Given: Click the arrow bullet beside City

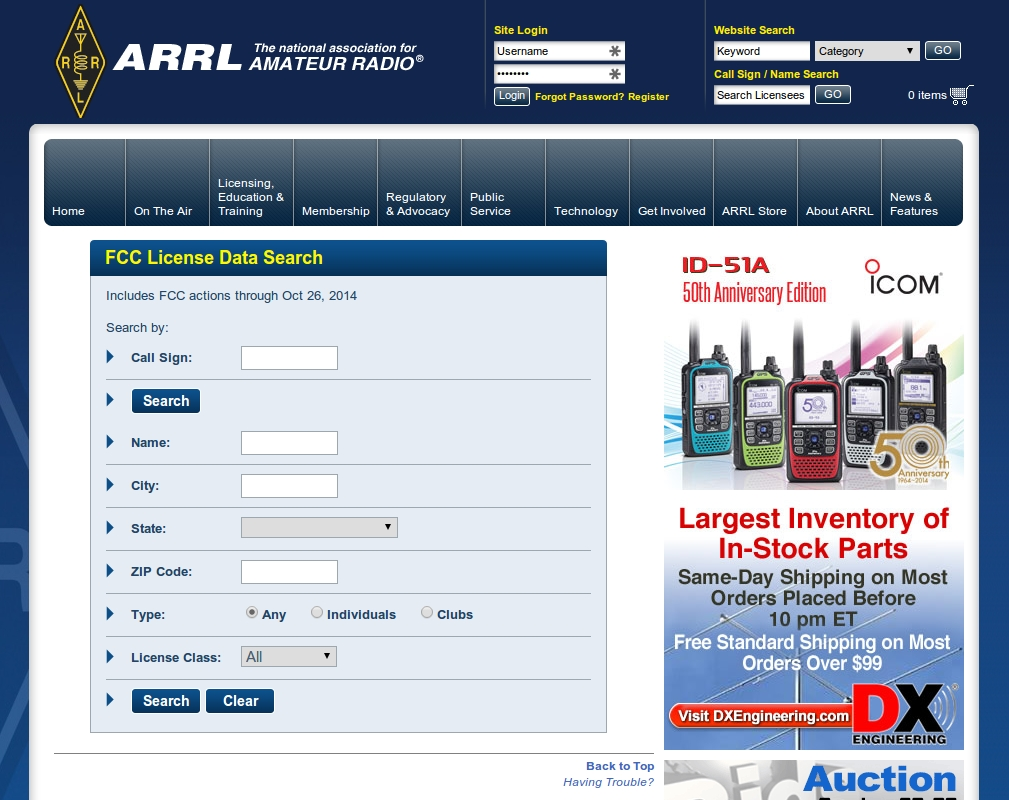Looking at the screenshot, I should click(110, 485).
